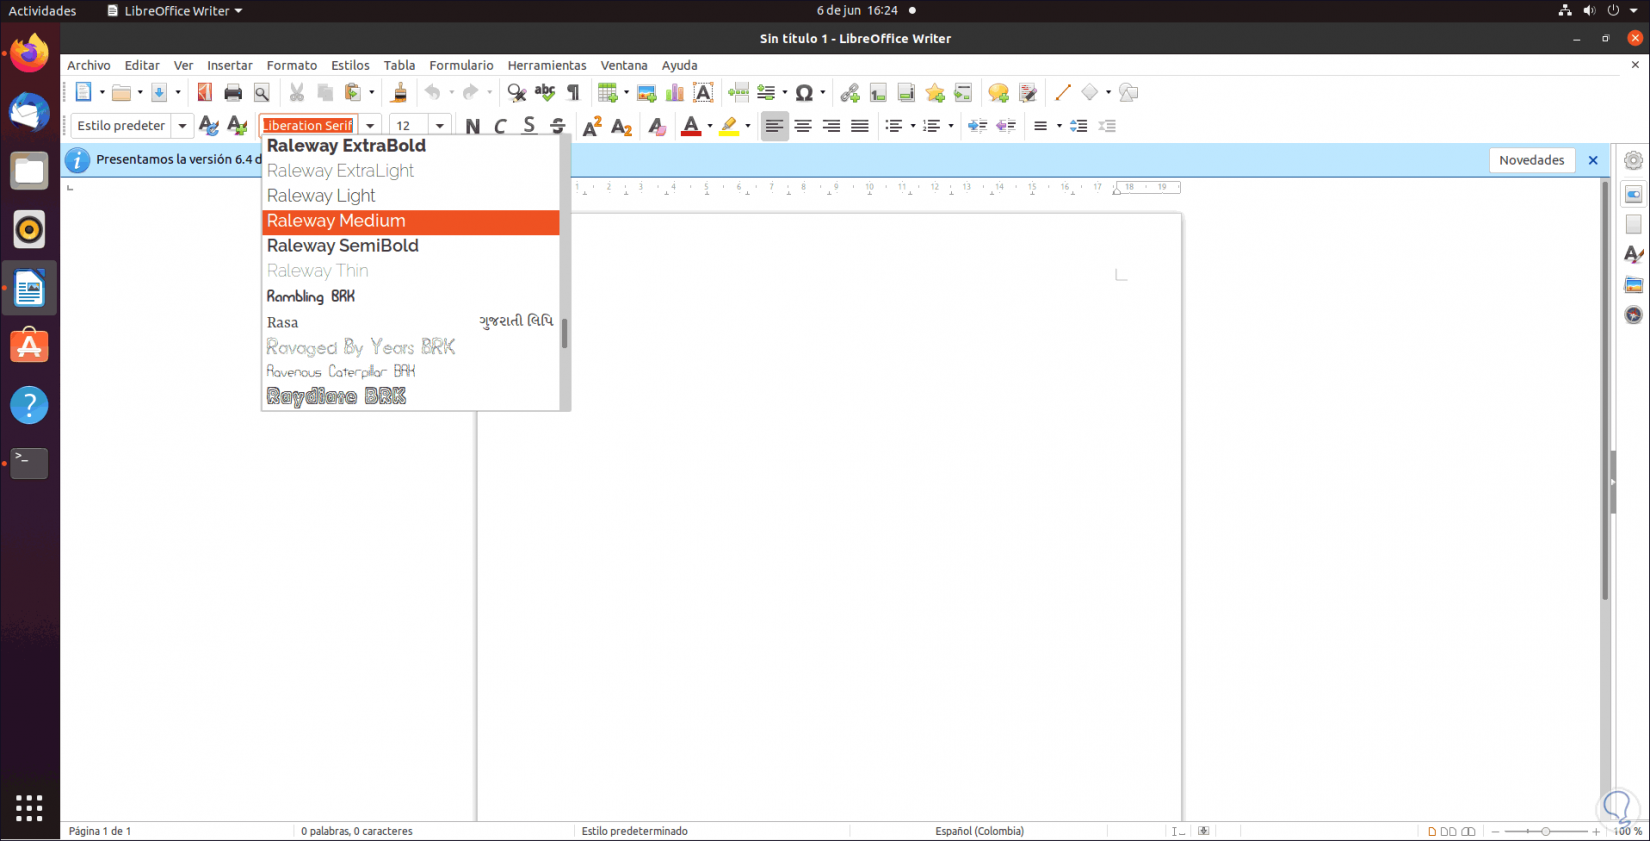Open the bullet list dropdown arrow
Image resolution: width=1650 pixels, height=841 pixels.
pyautogui.click(x=912, y=126)
